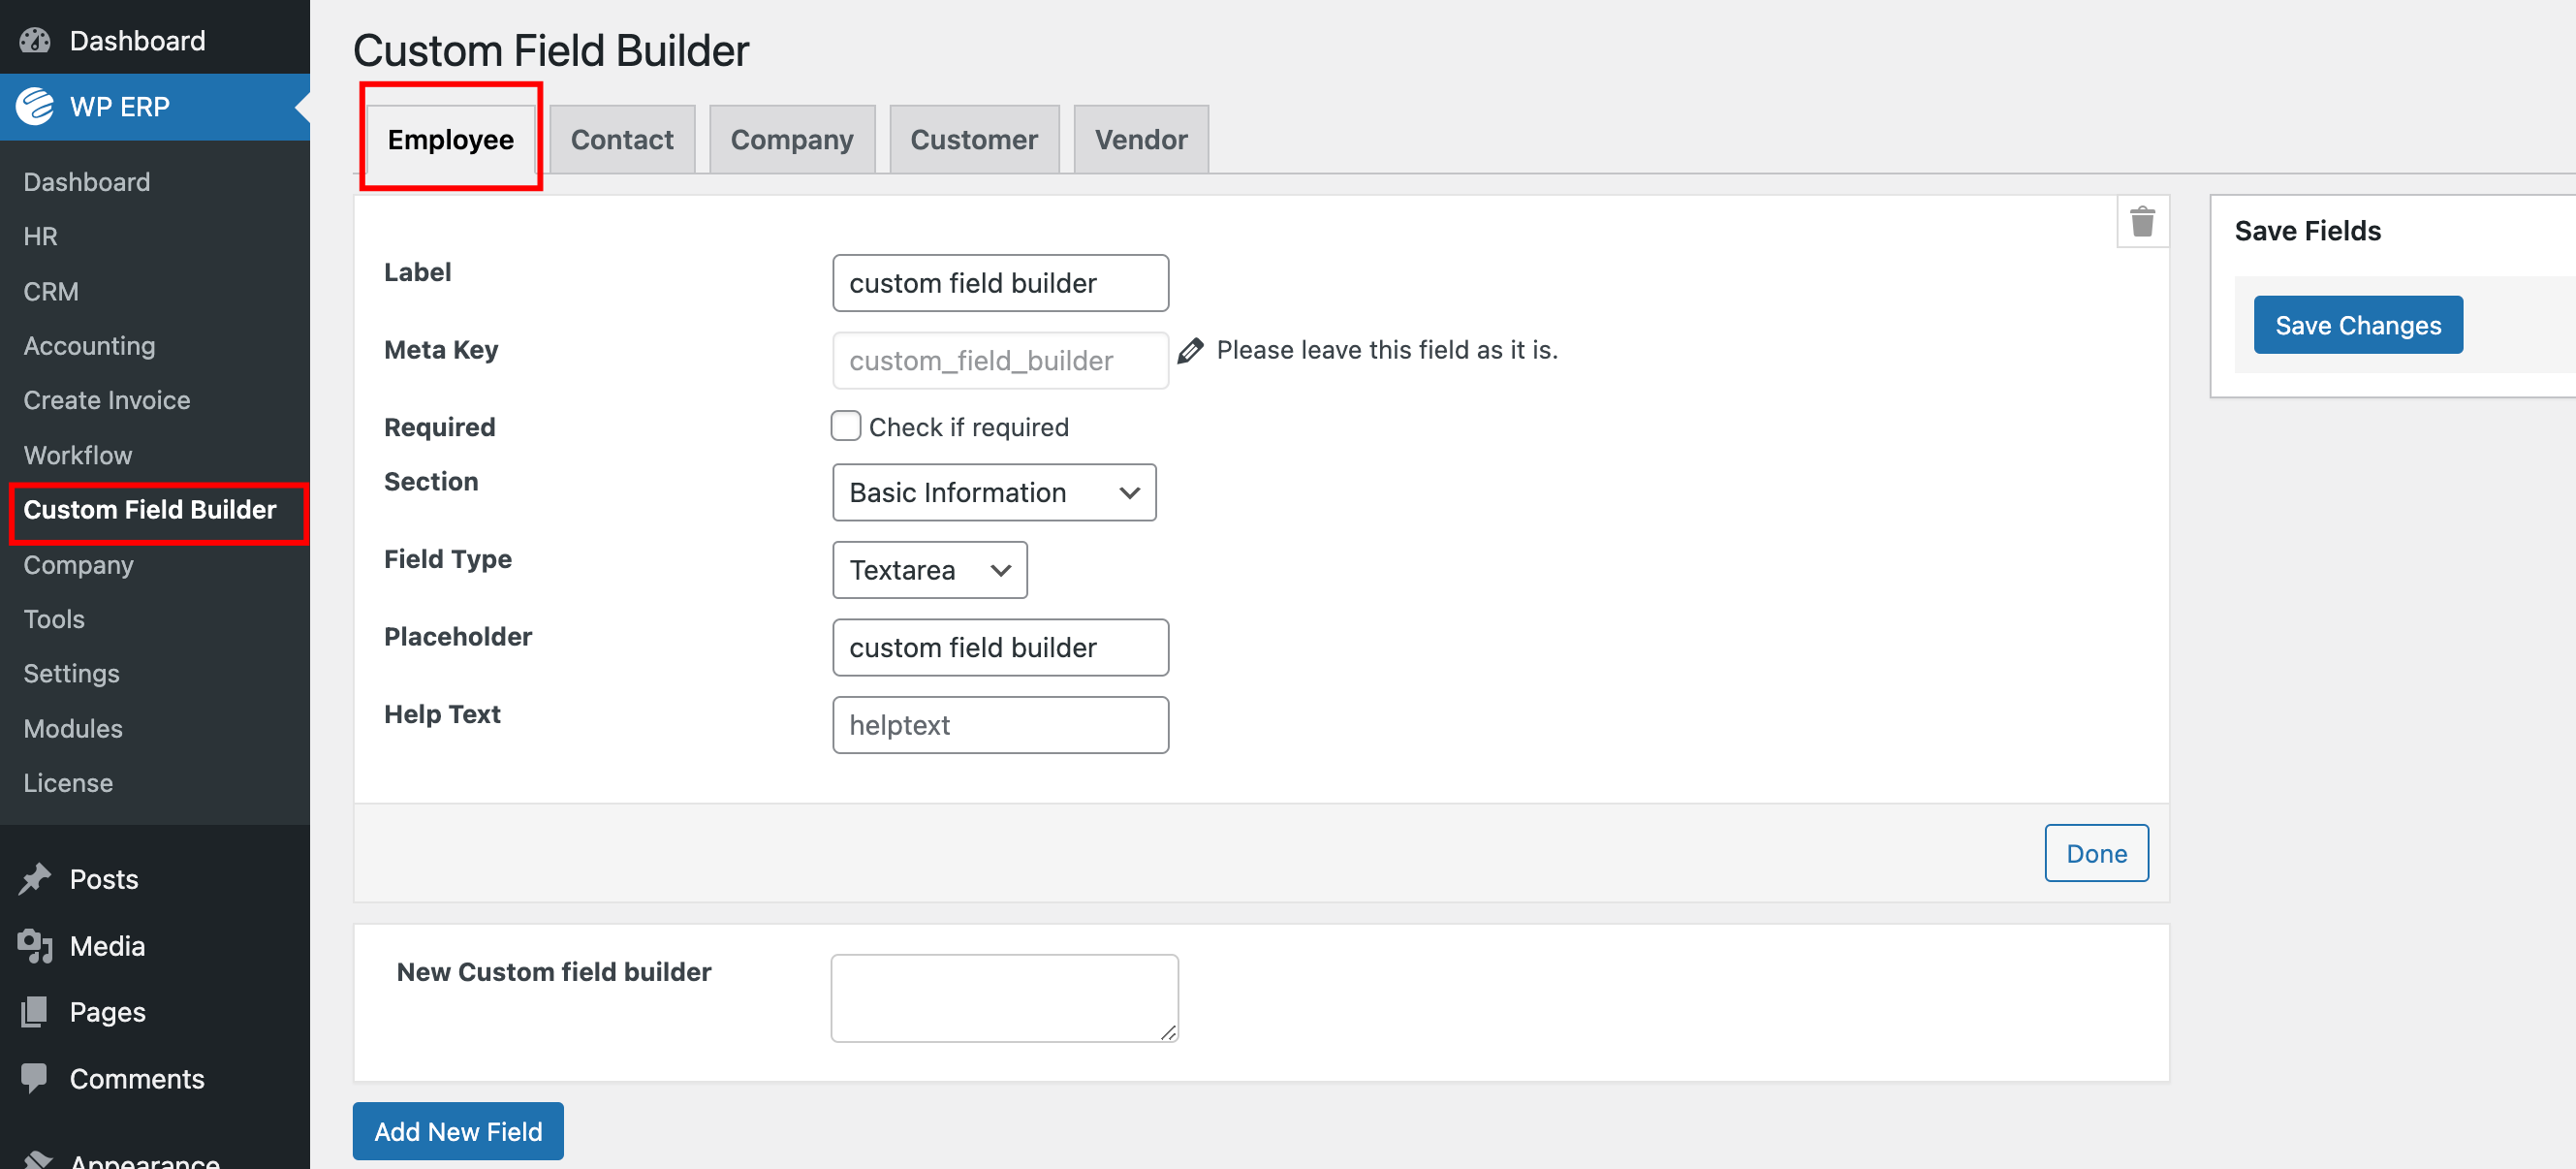Open Tools in the sidebar
The height and width of the screenshot is (1169, 2576).
tap(54, 619)
